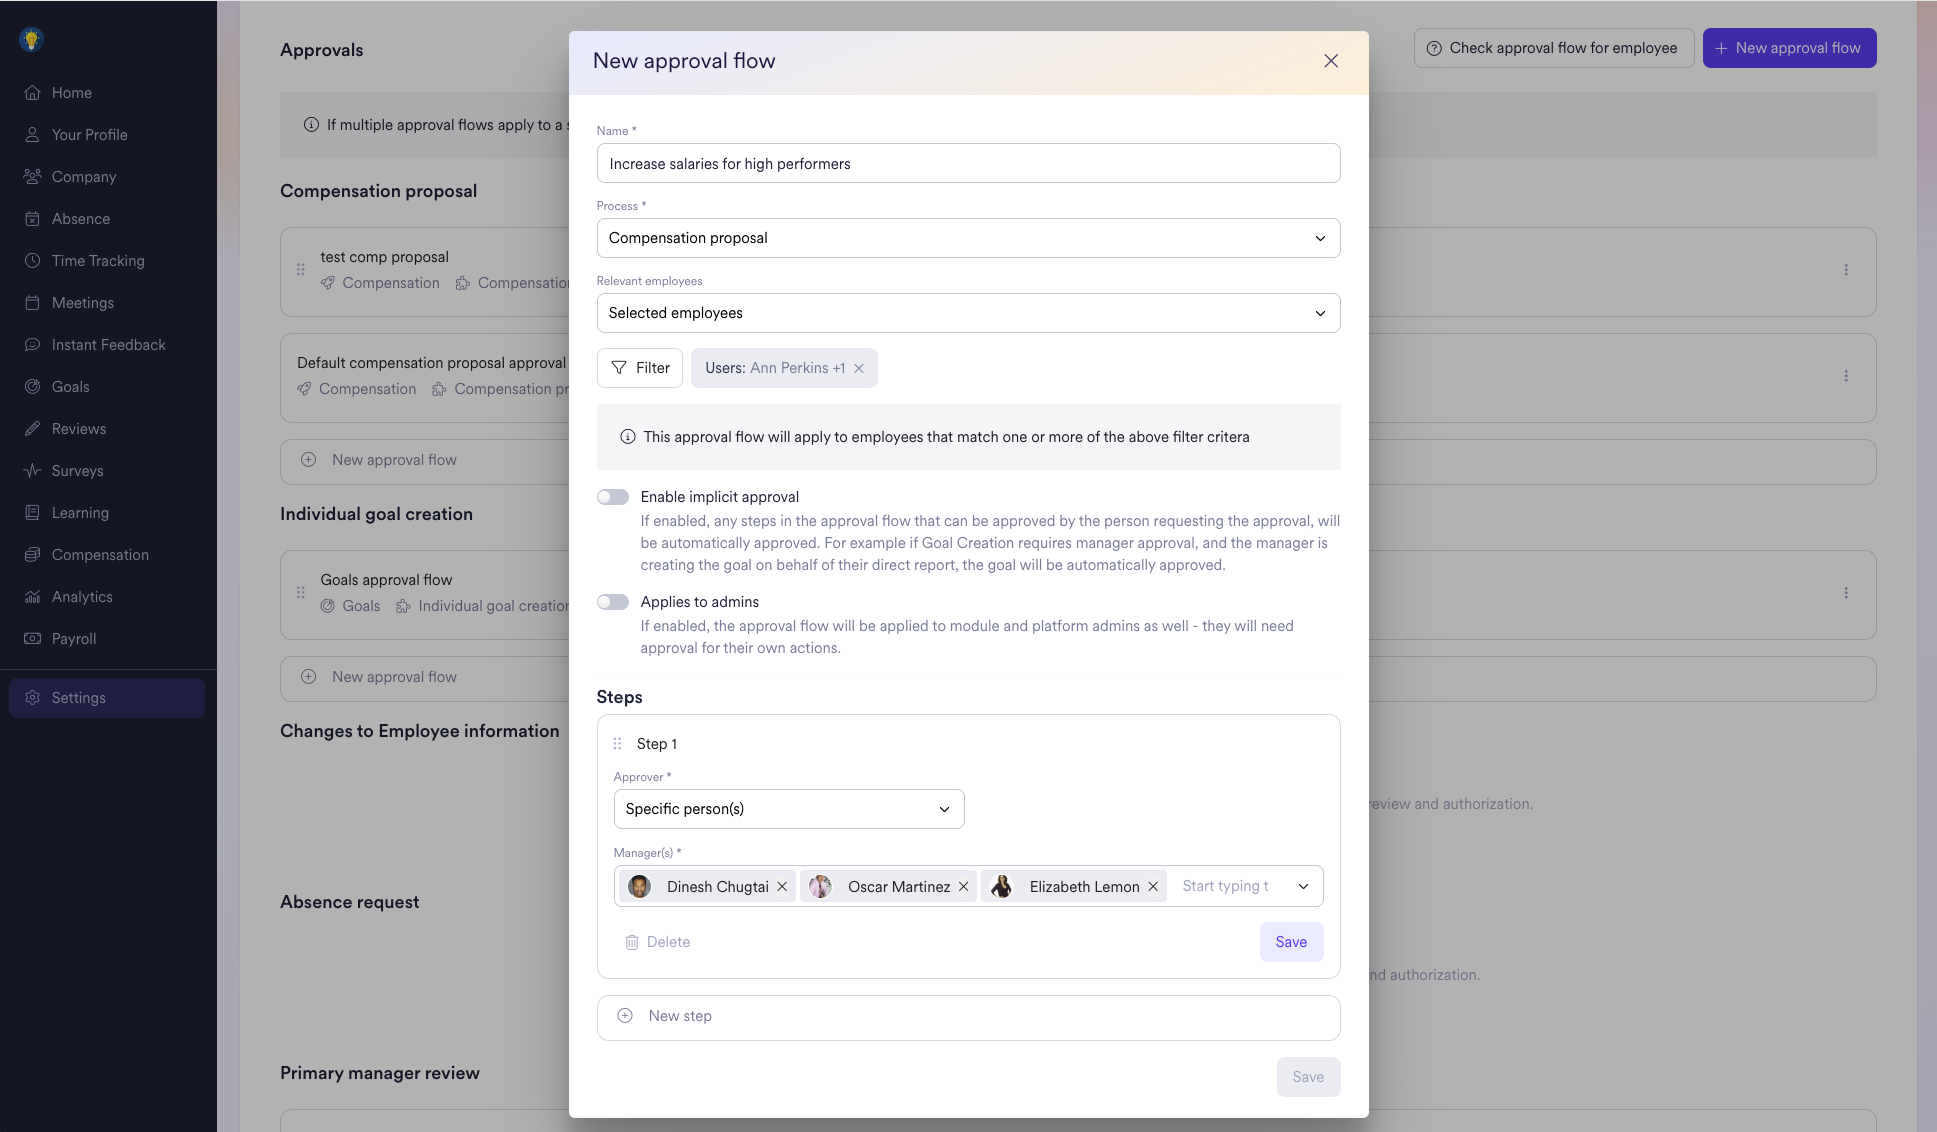Click the Learning book icon
The image size is (1937, 1132).
pos(32,513)
